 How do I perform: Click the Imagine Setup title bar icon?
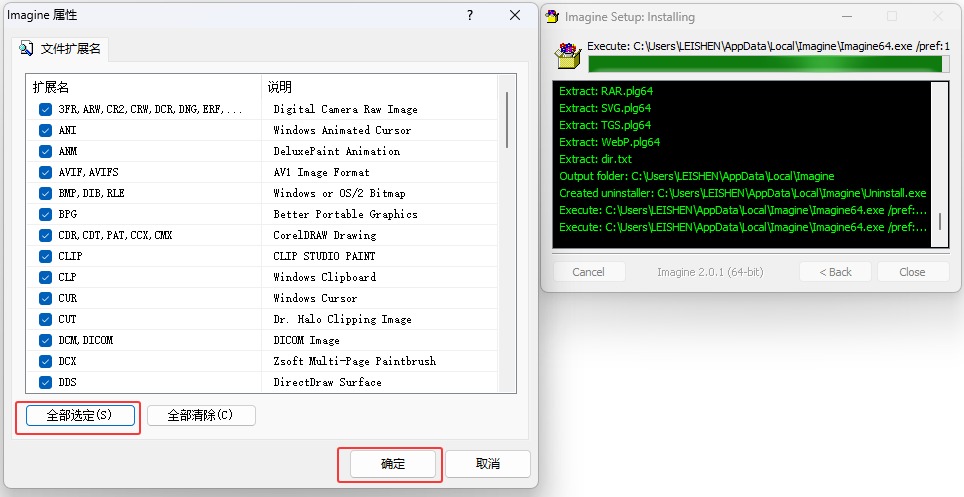pos(553,16)
